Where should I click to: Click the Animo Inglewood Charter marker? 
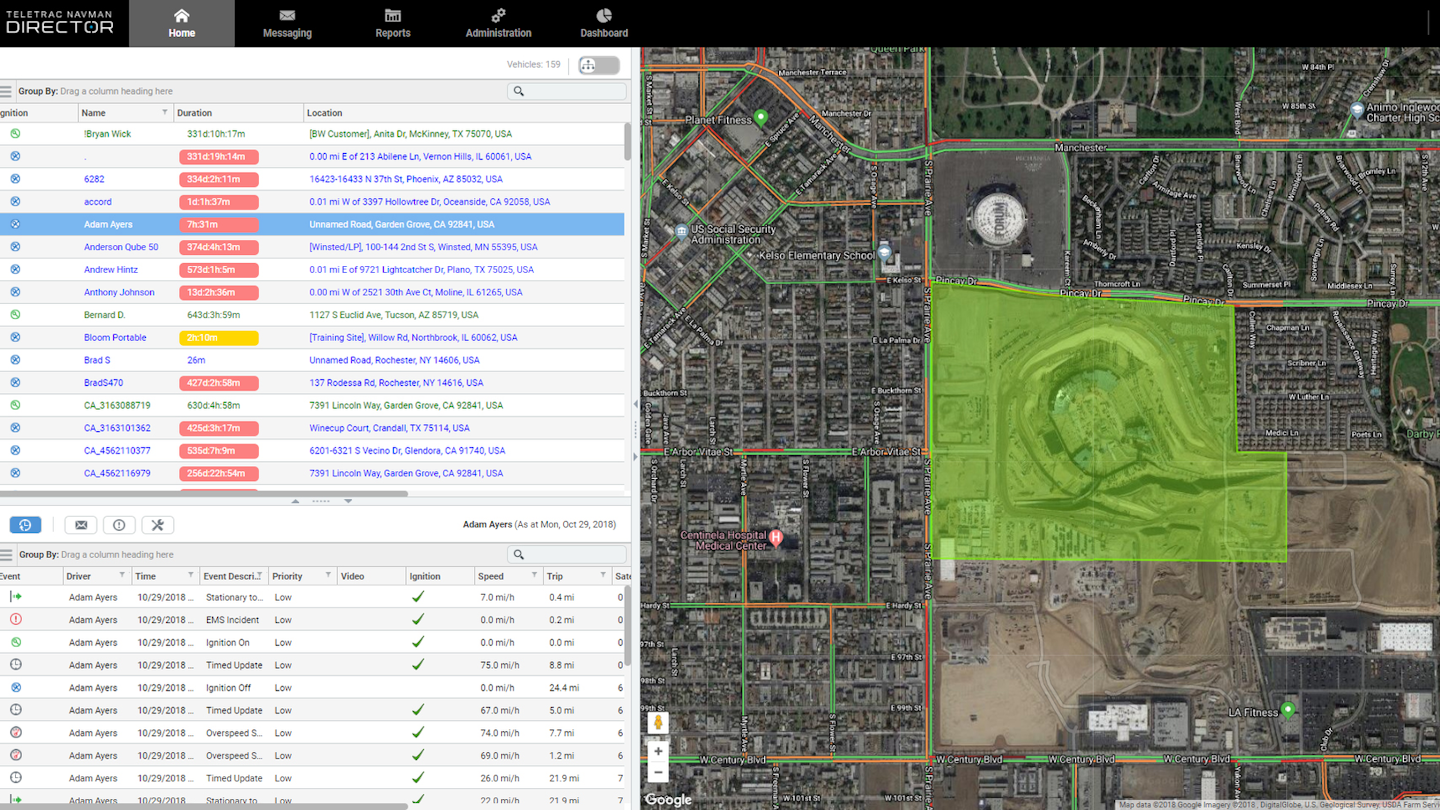(1357, 110)
